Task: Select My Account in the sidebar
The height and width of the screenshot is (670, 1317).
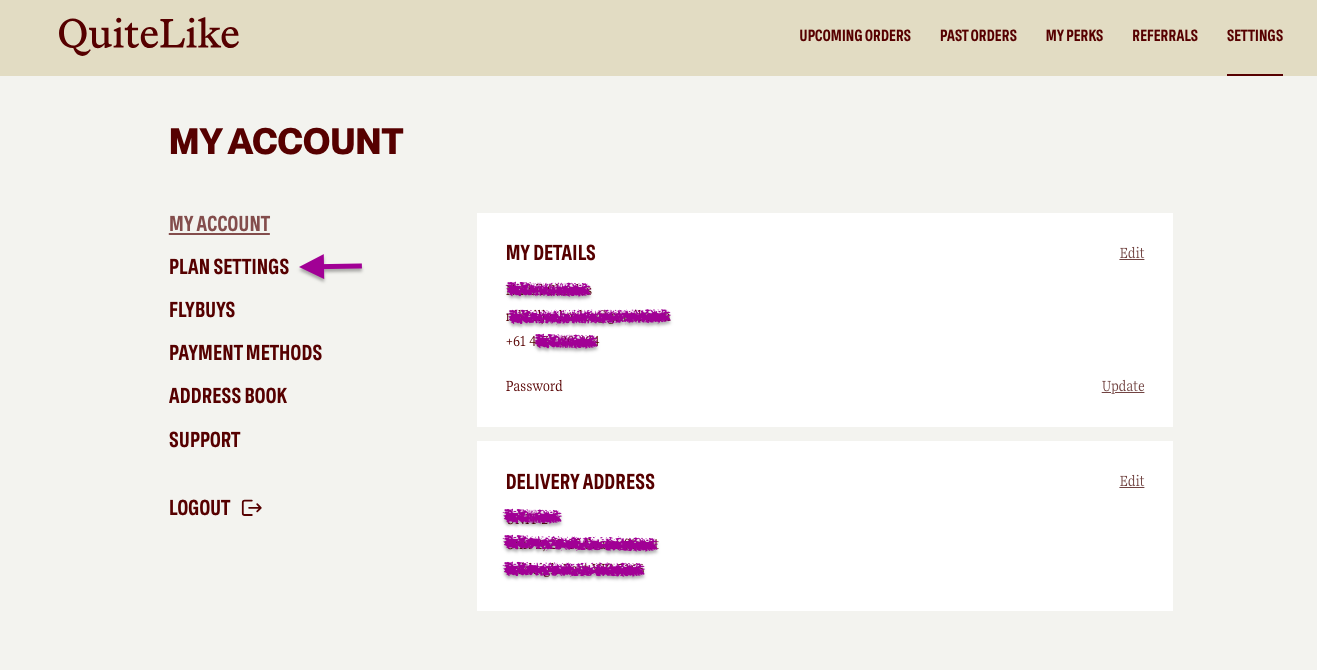Action: [219, 224]
